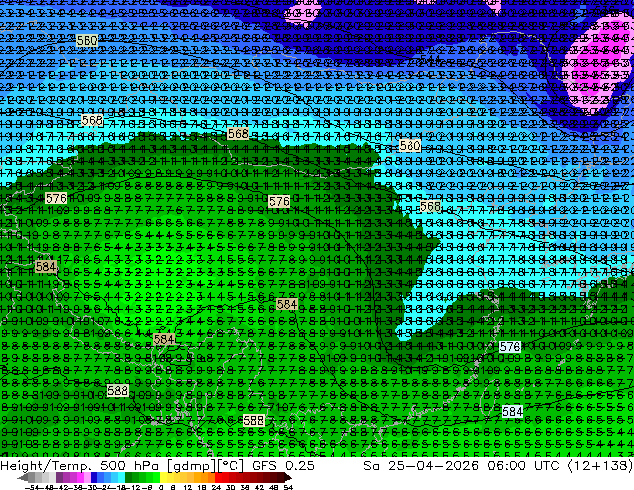634x490 pixels.
Task: Select the gray segment of the colorbar
Action: (32, 478)
